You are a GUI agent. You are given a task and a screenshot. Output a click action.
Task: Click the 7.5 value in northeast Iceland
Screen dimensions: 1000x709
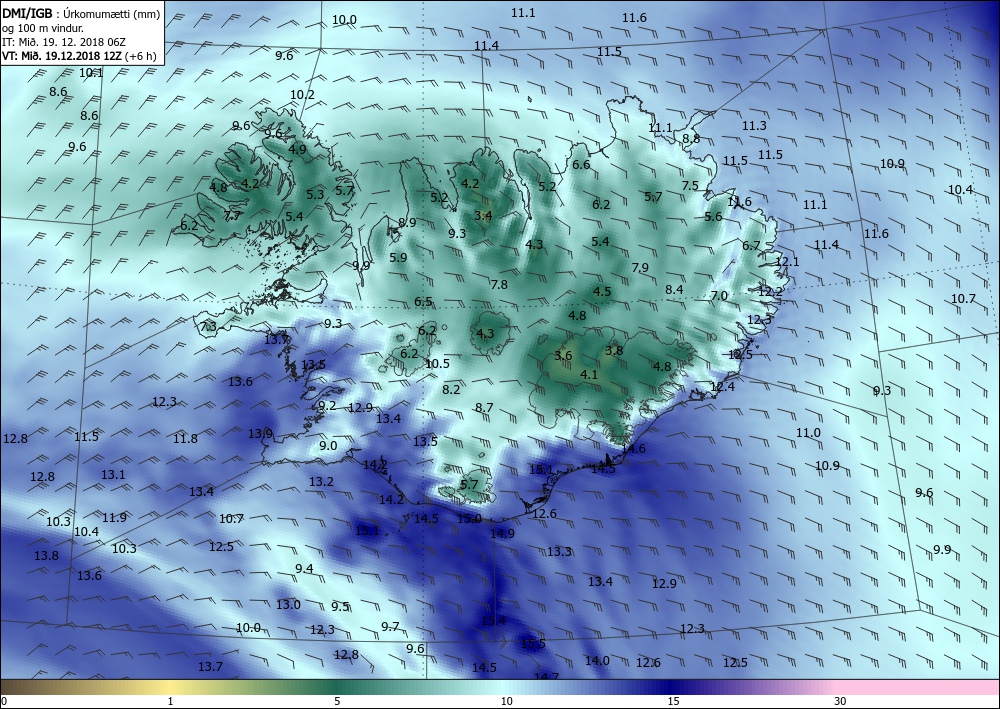pyautogui.click(x=690, y=186)
